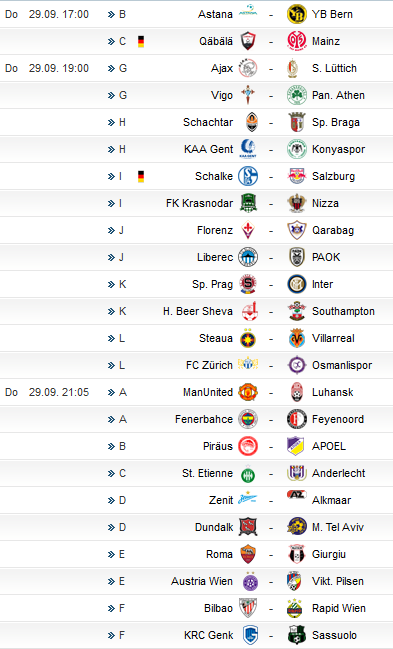Select the Austria Wien team name
This screenshot has width=393, height=649.
point(202,582)
